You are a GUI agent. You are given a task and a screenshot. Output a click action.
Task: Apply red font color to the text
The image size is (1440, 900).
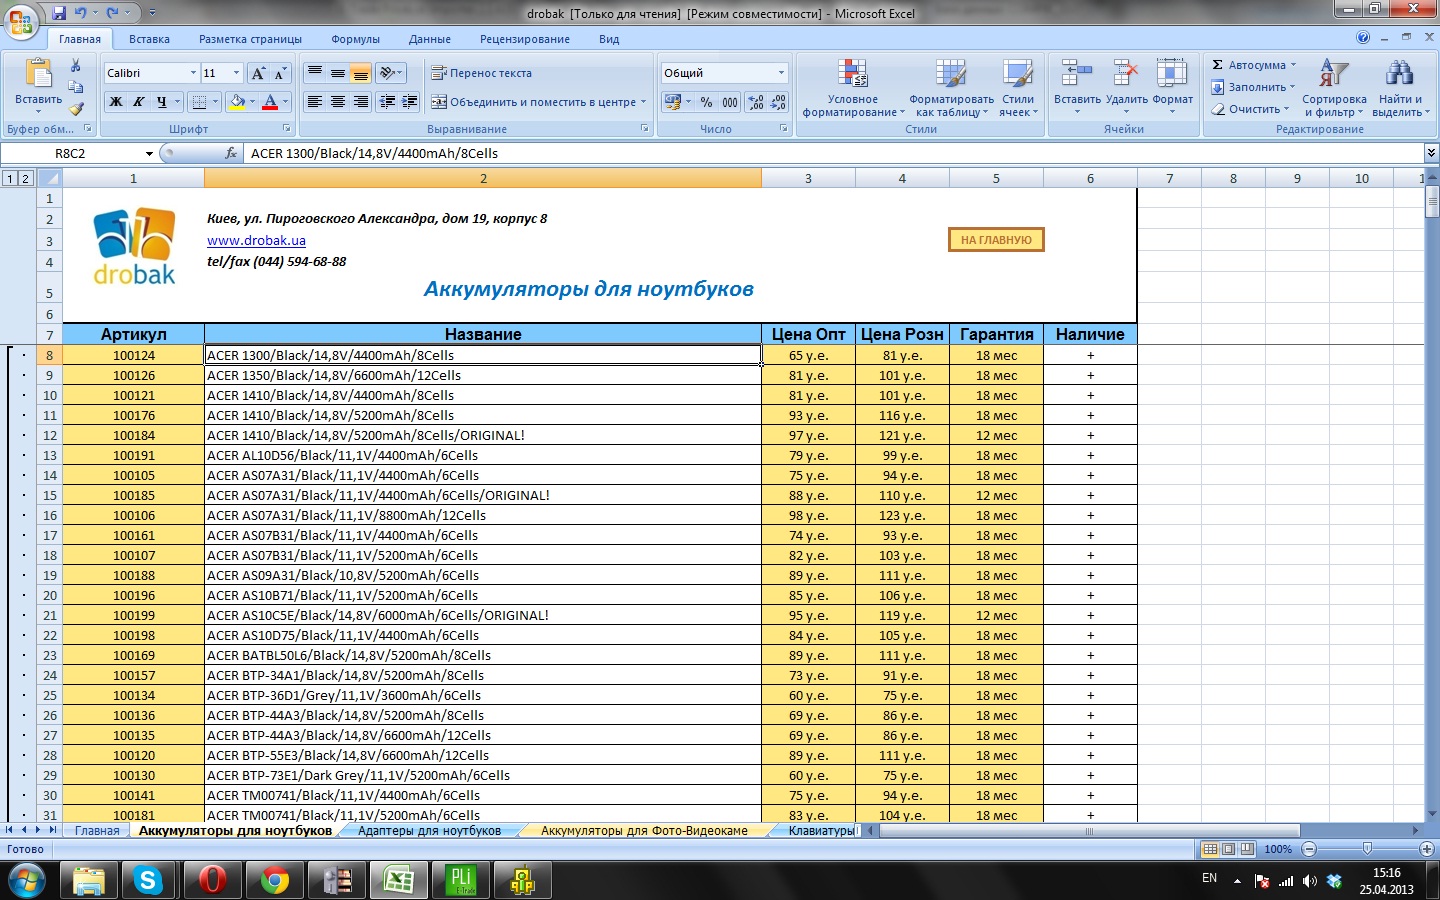coord(269,102)
